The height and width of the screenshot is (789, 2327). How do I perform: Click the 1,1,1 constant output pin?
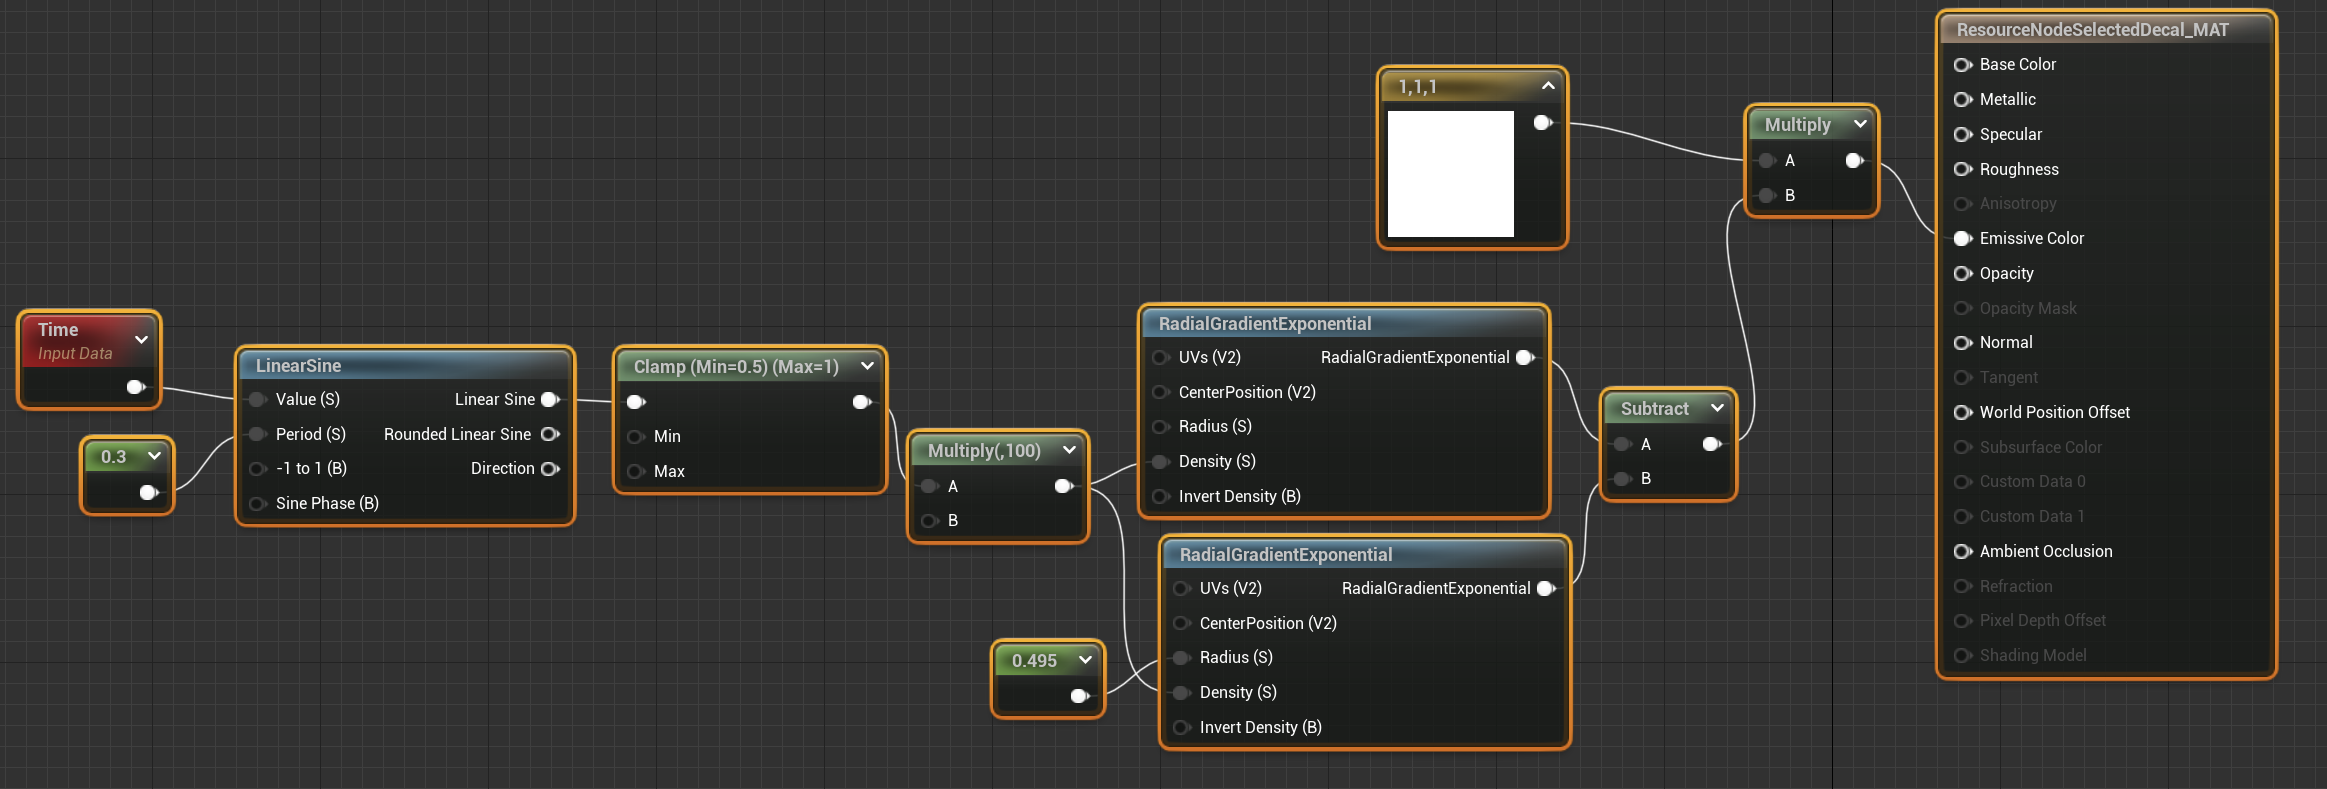[x=1542, y=122]
